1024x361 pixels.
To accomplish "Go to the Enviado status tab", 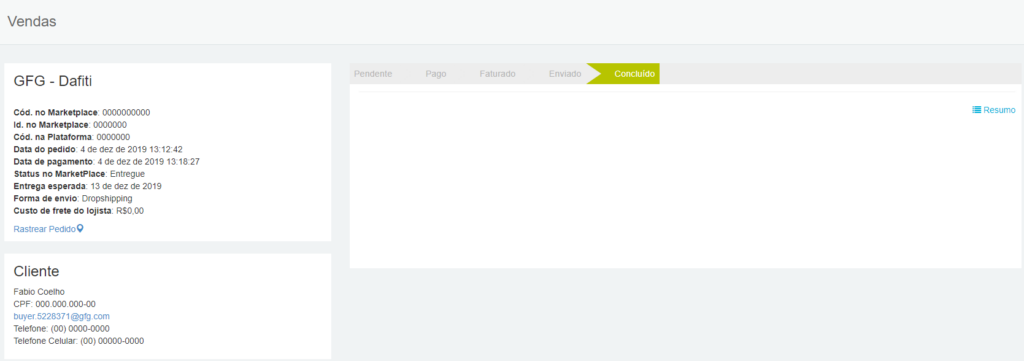I will coord(565,74).
